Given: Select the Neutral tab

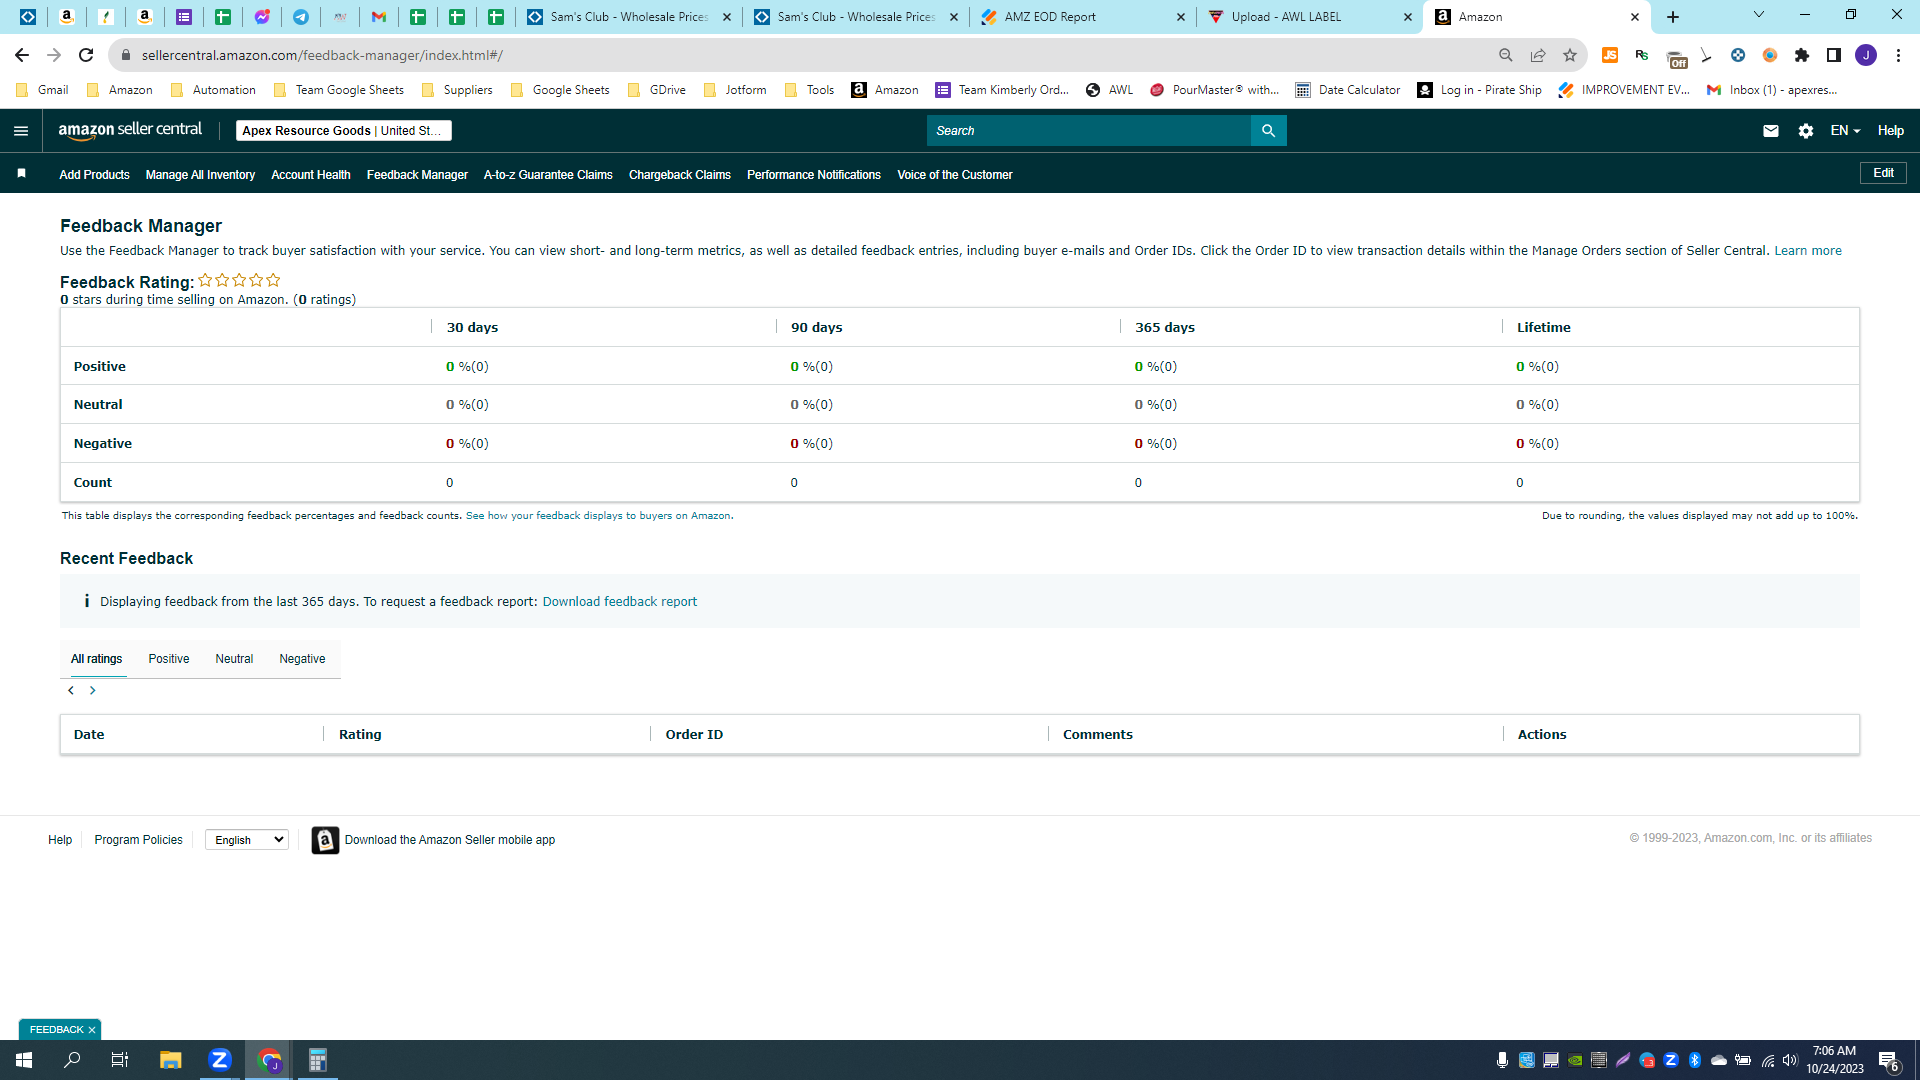Looking at the screenshot, I should [x=234, y=659].
